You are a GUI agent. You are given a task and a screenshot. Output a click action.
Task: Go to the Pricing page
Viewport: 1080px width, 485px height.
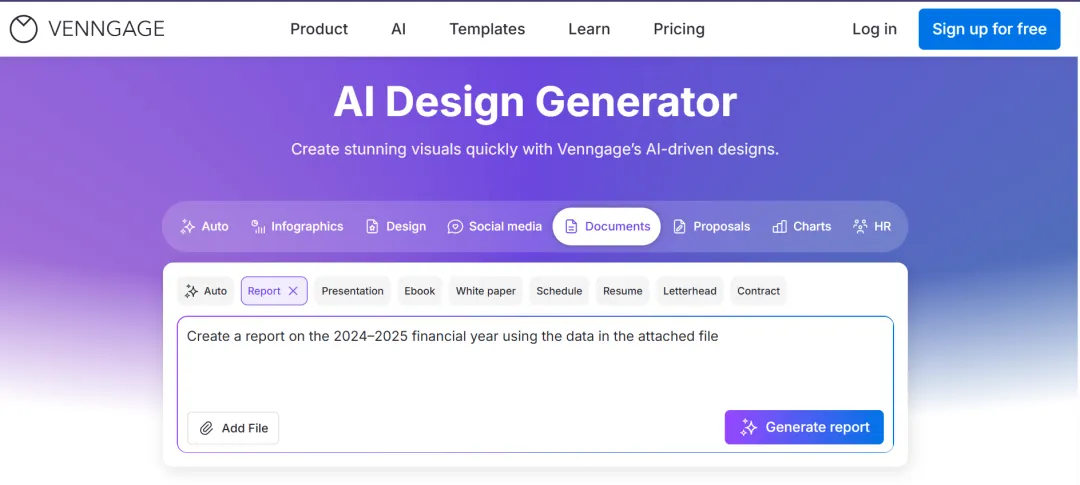(679, 29)
